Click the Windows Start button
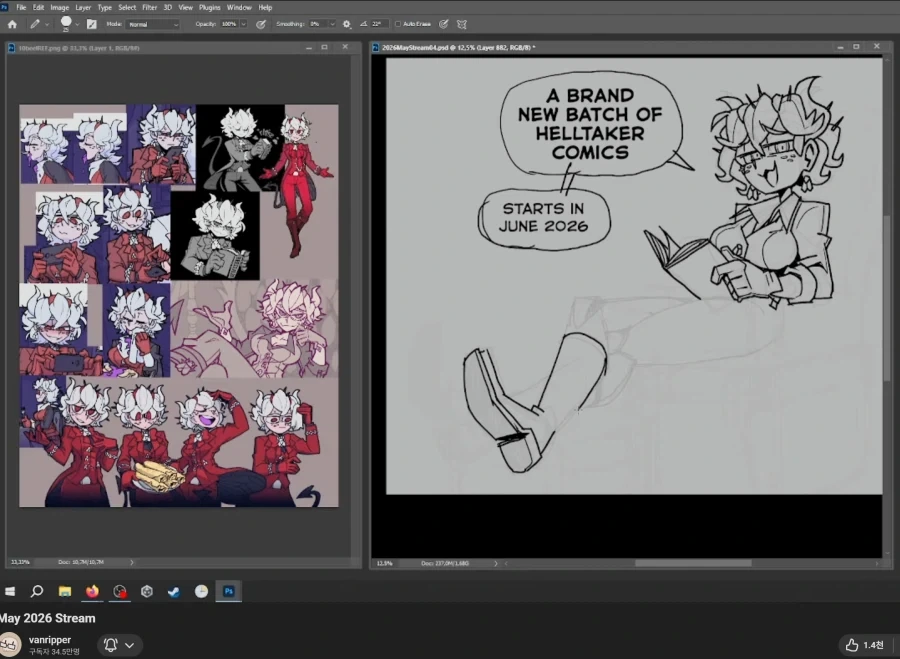 pos(10,591)
